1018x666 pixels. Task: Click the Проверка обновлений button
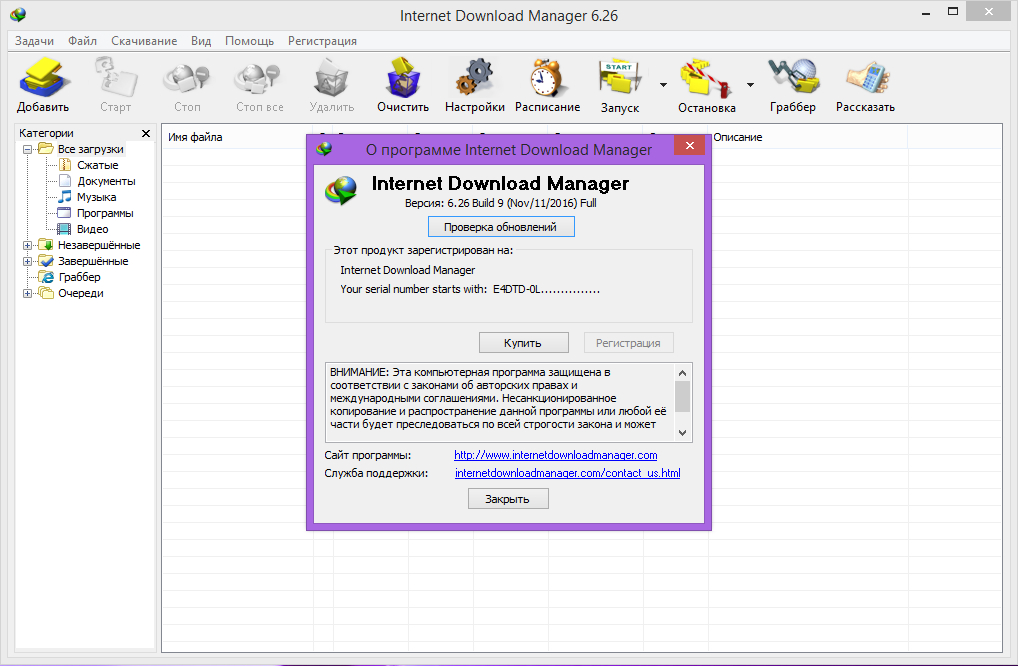click(501, 227)
